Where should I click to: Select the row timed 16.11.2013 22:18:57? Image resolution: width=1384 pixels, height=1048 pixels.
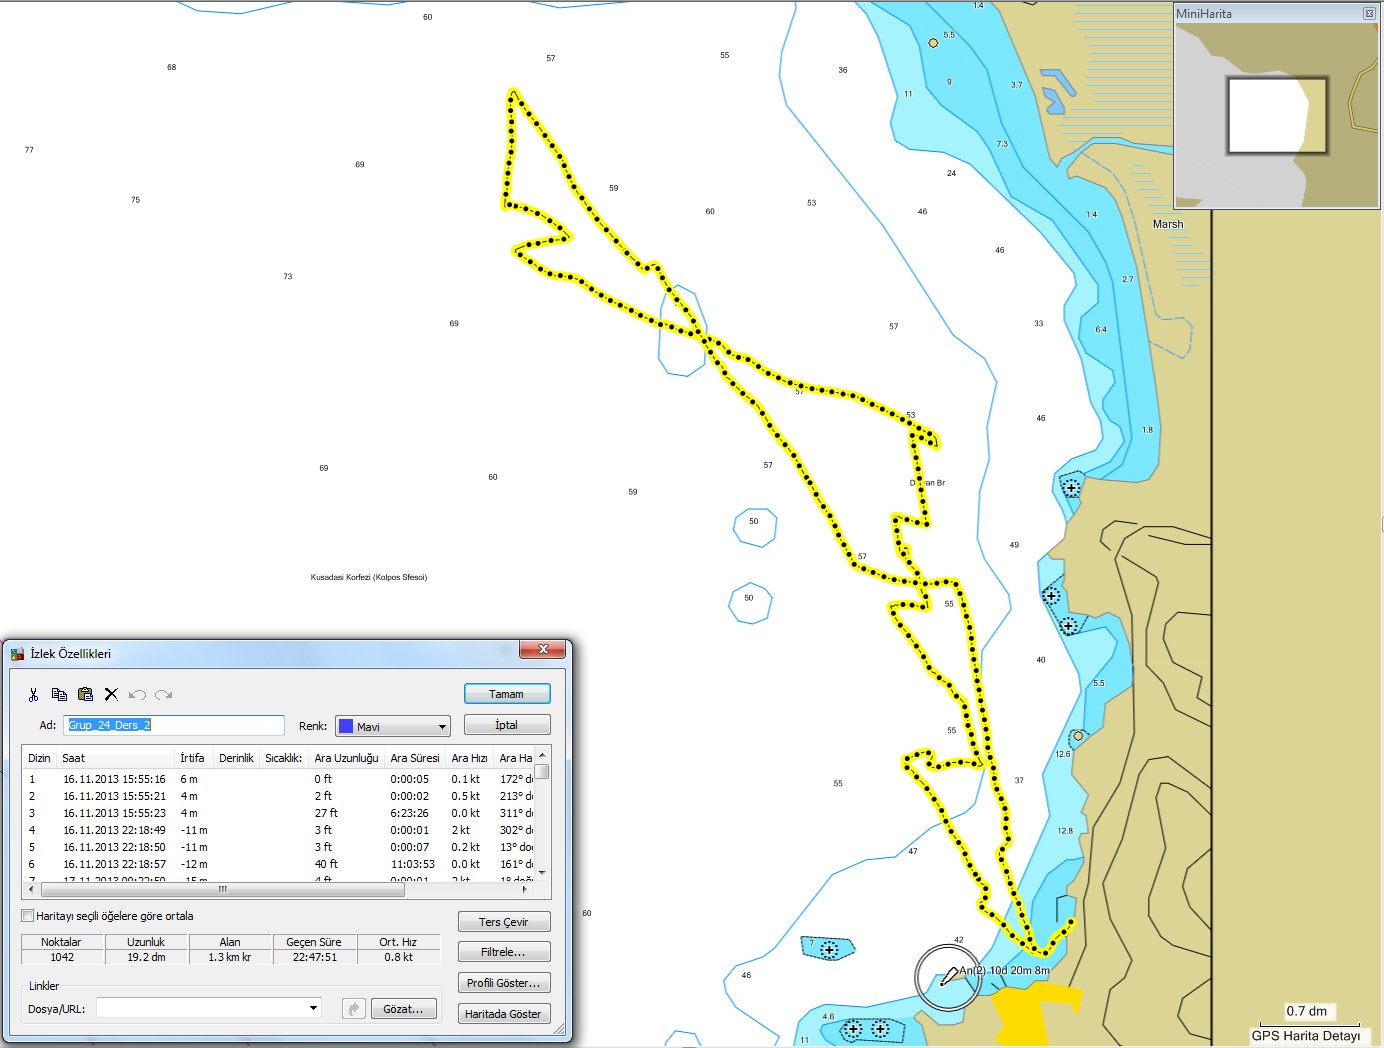[278, 864]
